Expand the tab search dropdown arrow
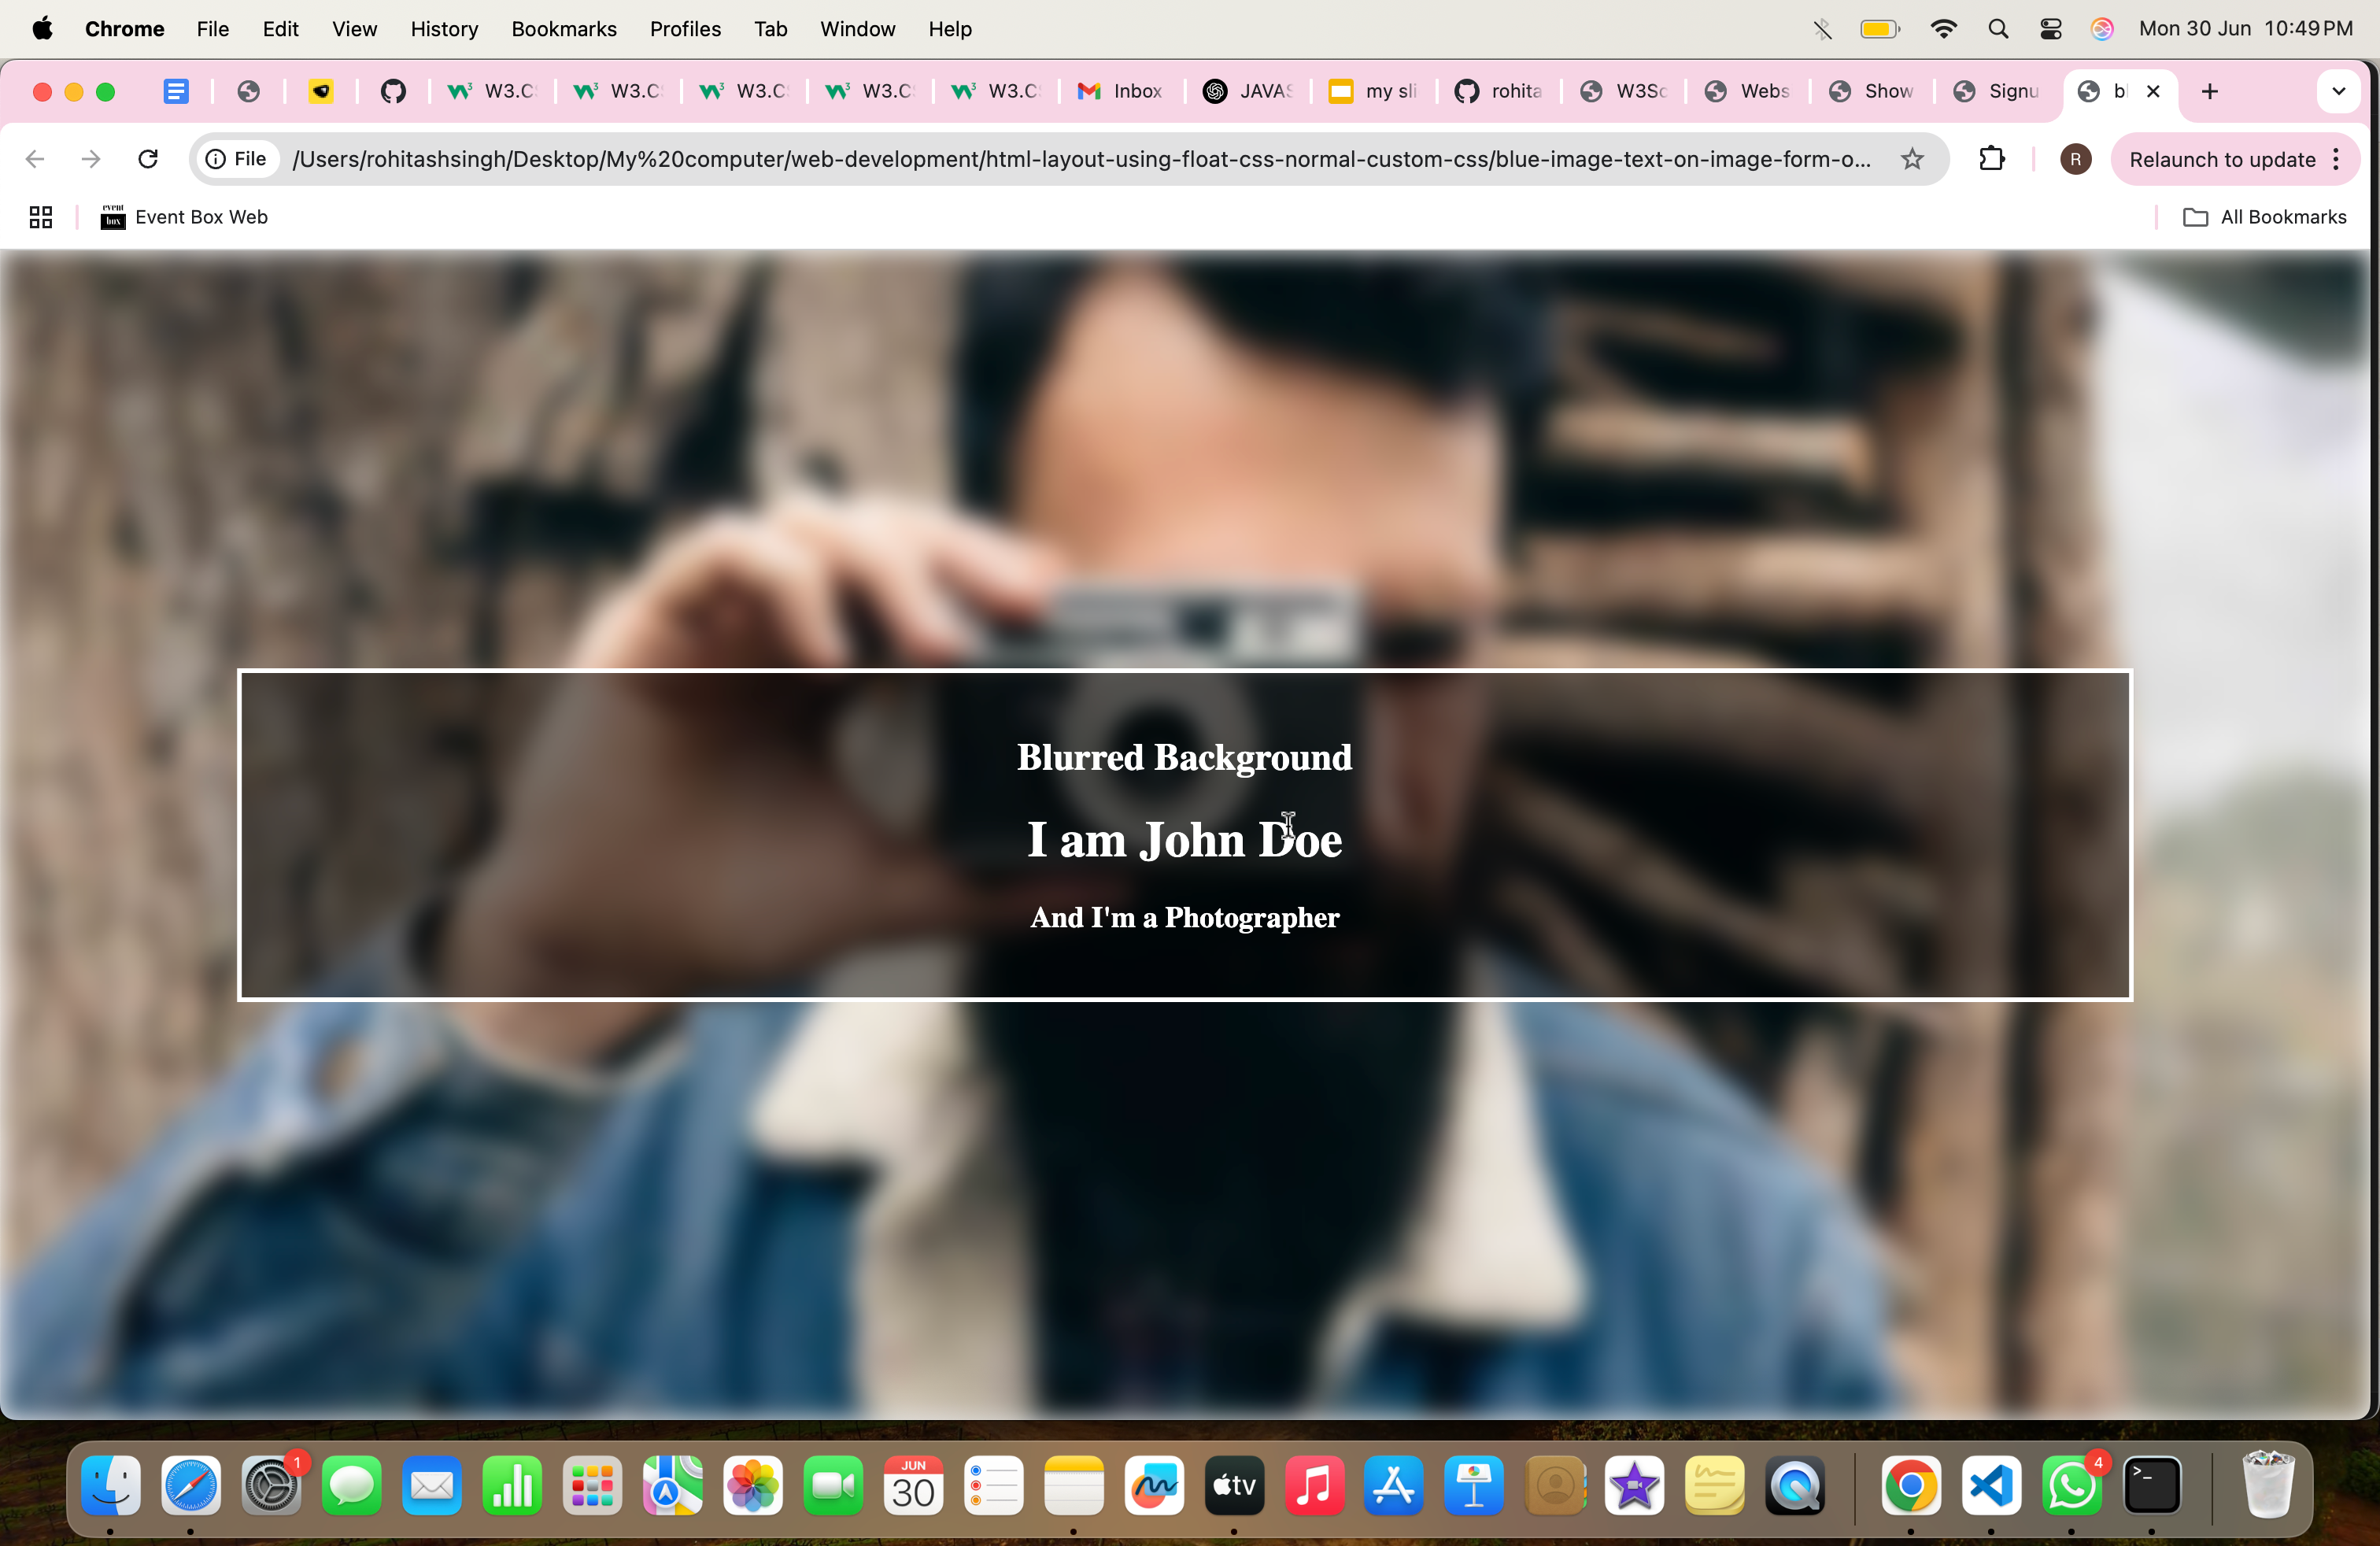 pyautogui.click(x=2338, y=91)
